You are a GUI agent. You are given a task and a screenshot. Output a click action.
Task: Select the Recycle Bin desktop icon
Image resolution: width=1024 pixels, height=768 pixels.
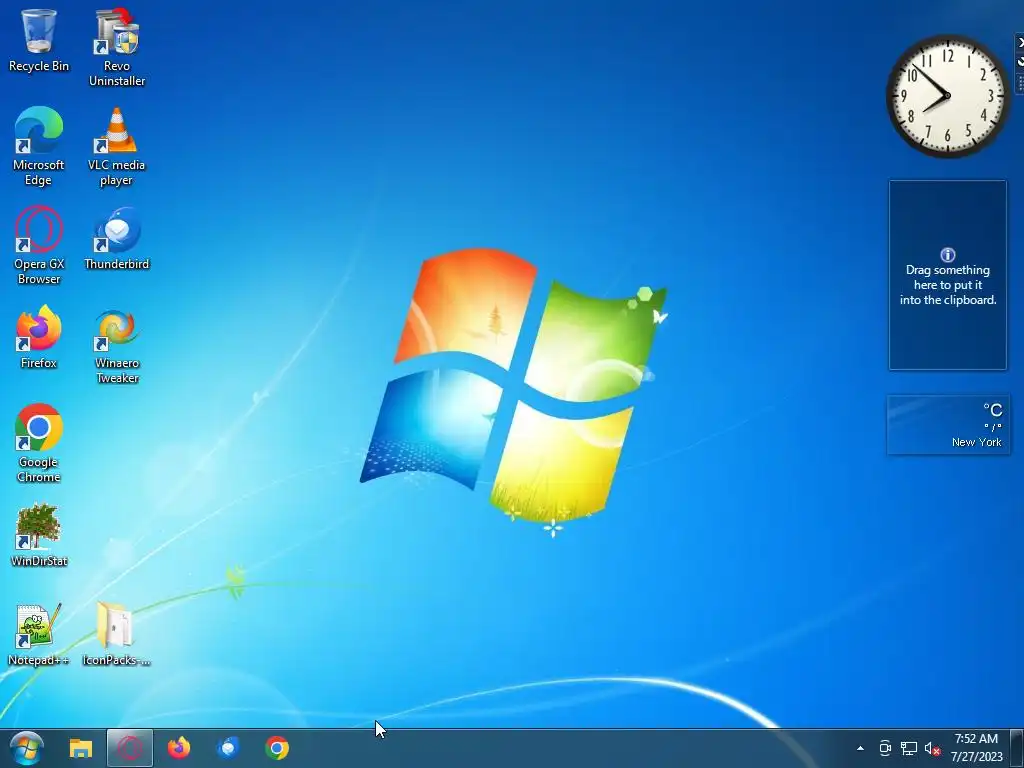point(39,40)
